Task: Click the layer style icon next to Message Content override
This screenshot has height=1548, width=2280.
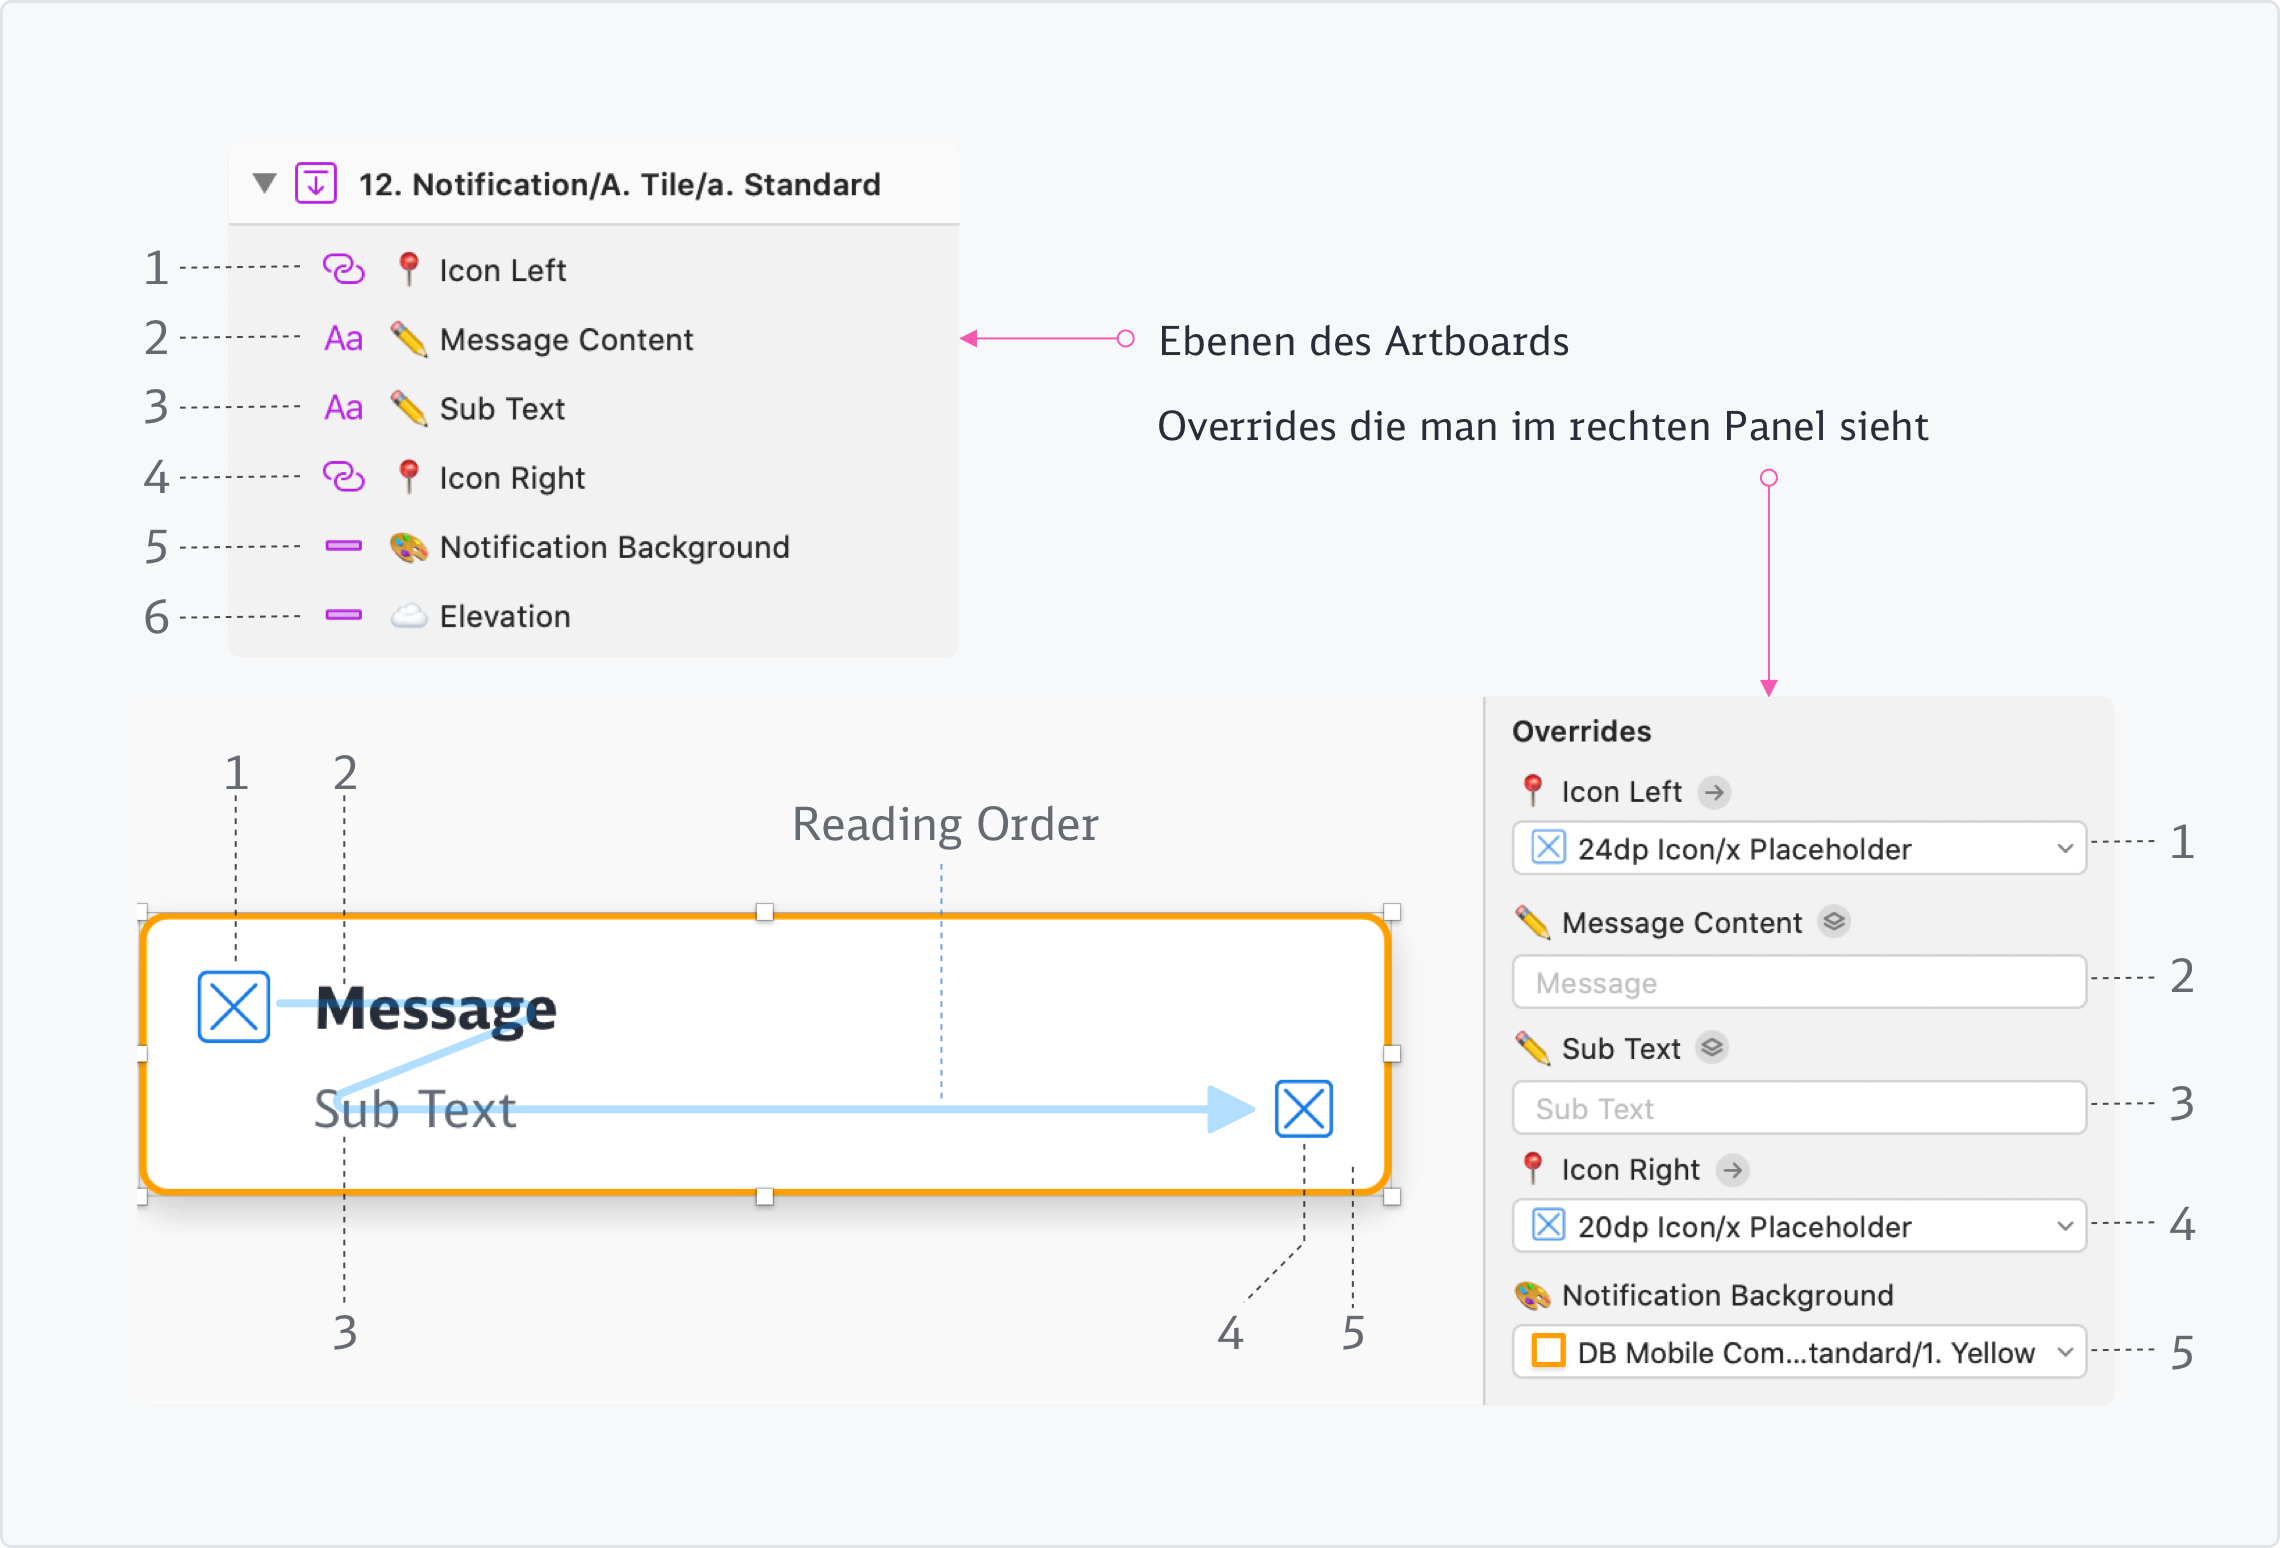Action: [x=1834, y=922]
